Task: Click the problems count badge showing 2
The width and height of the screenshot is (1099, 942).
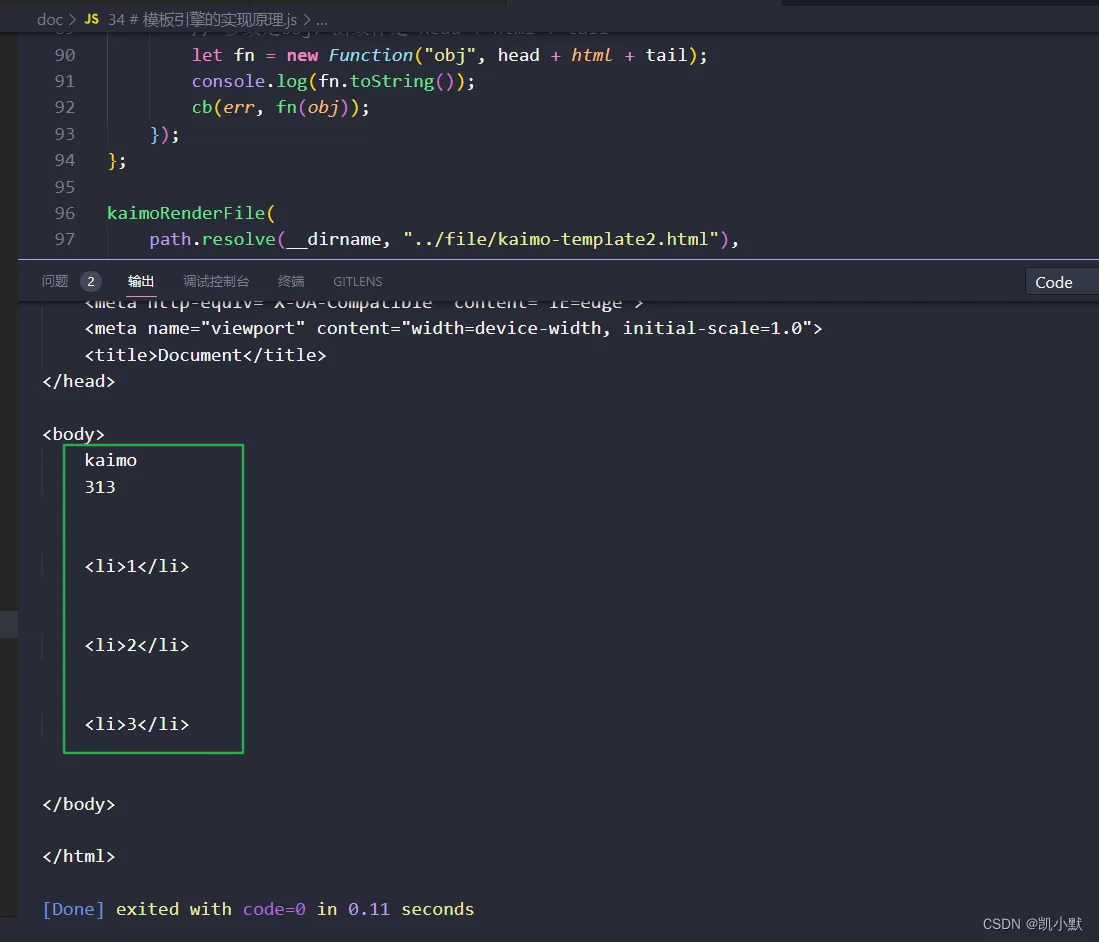Action: point(90,282)
